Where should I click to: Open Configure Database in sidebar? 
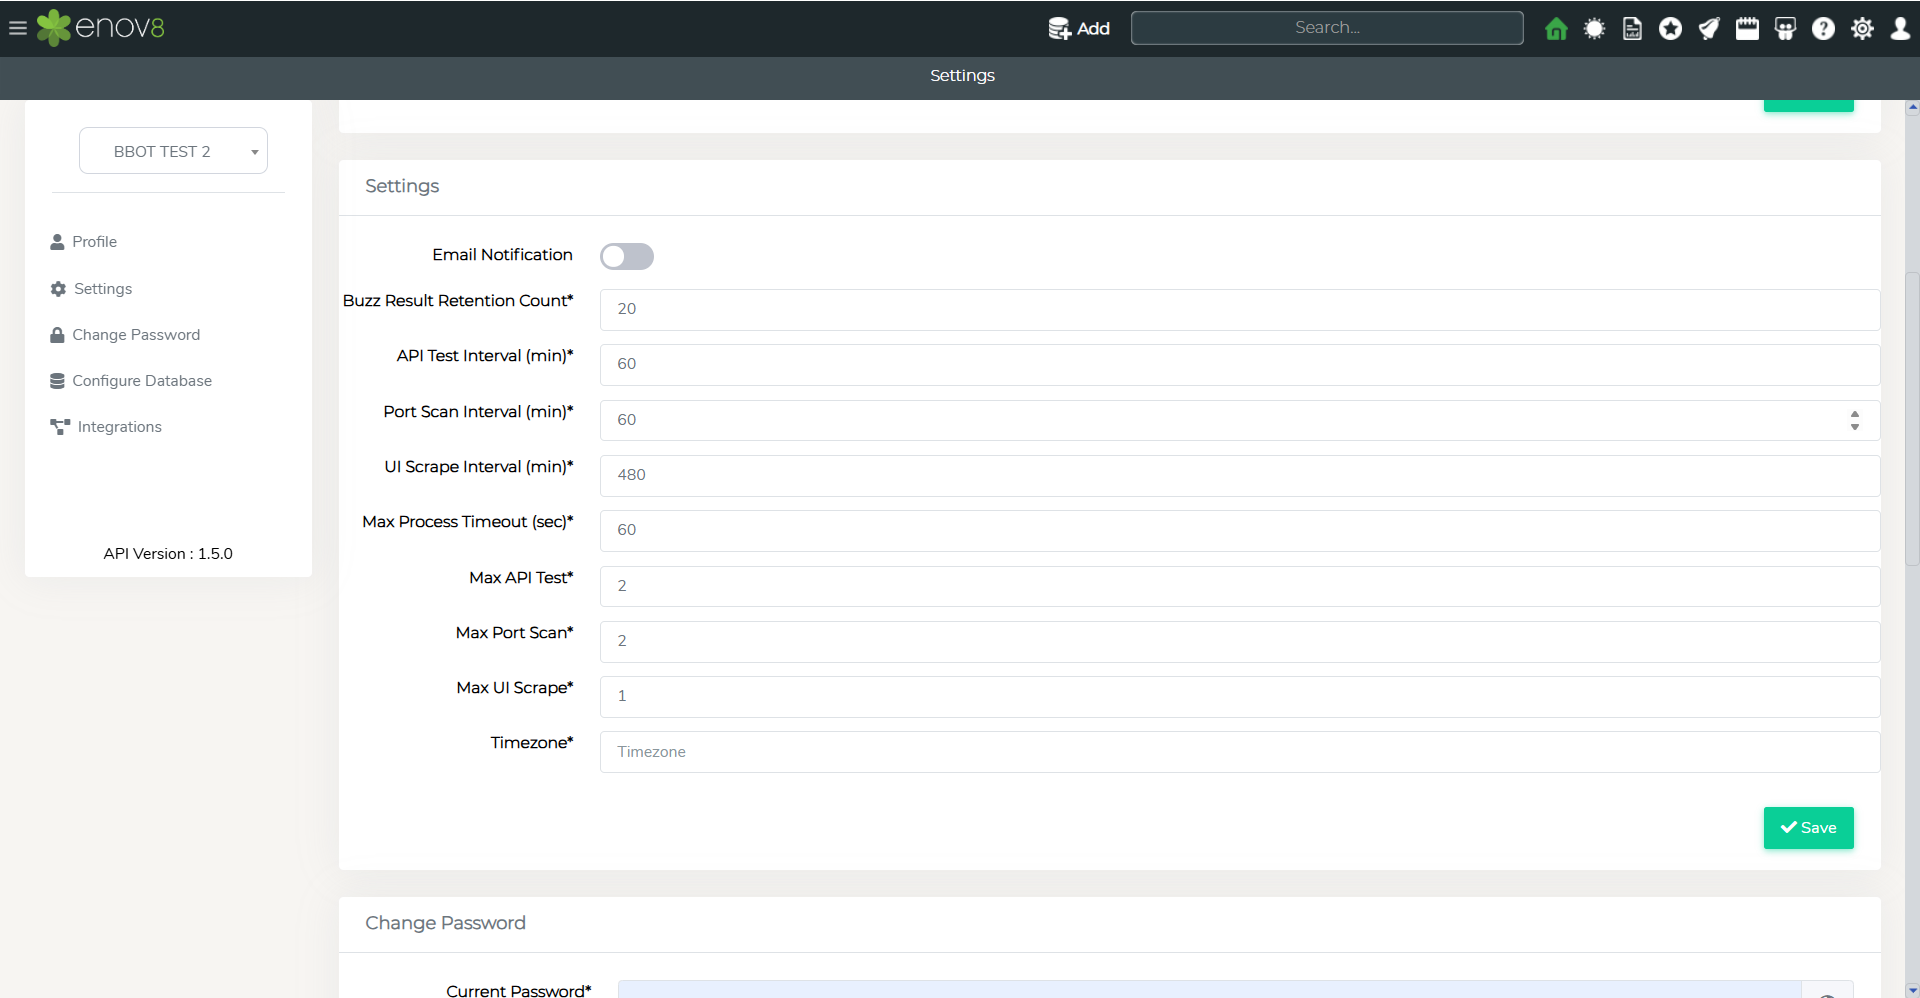click(141, 381)
